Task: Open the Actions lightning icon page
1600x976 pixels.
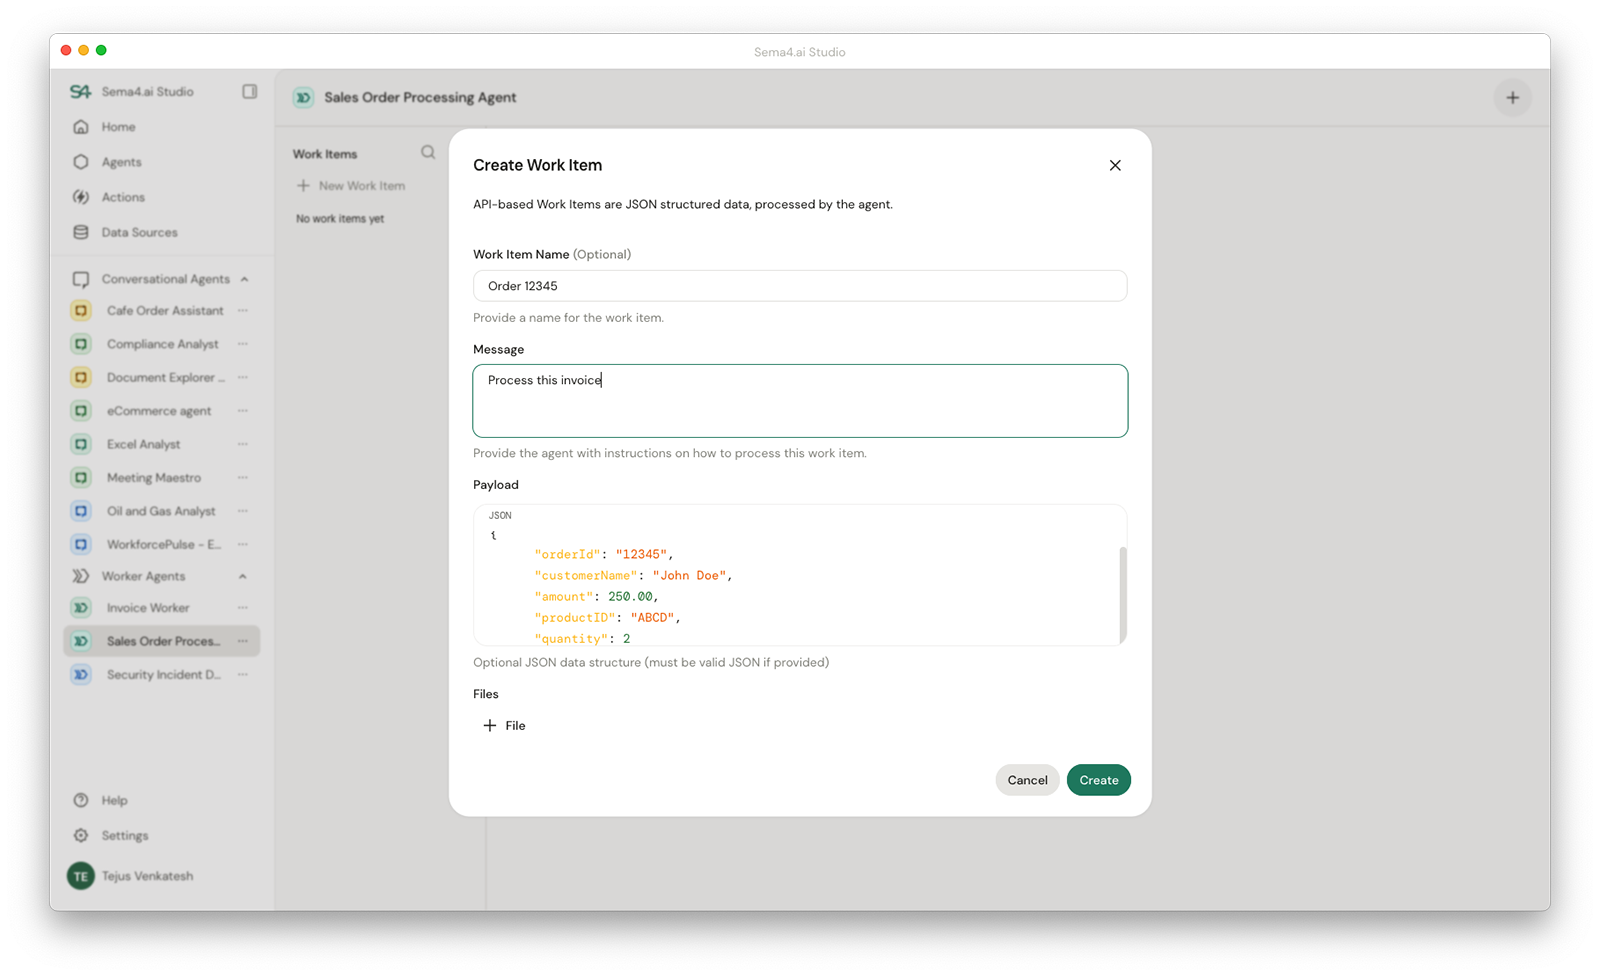Action: (81, 197)
